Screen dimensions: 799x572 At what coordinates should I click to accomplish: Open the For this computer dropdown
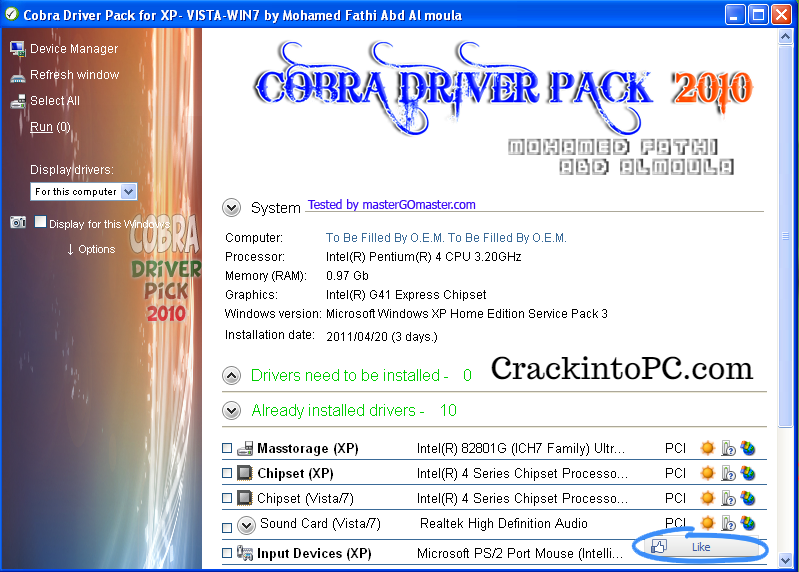(x=84, y=192)
